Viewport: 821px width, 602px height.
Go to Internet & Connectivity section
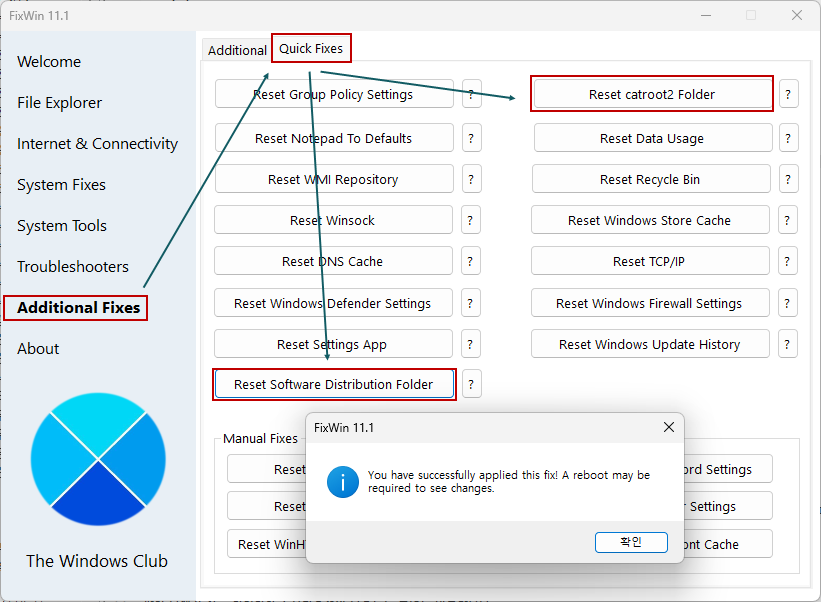(97, 143)
